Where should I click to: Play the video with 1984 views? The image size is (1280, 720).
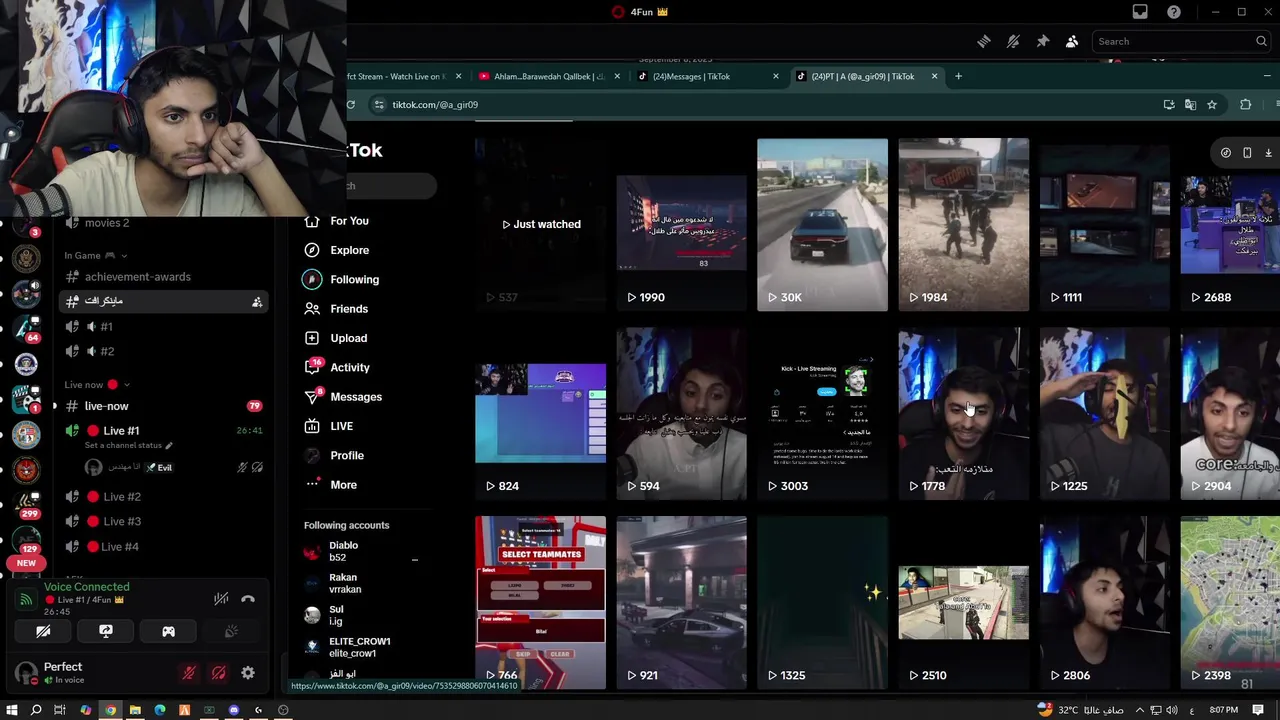click(963, 224)
